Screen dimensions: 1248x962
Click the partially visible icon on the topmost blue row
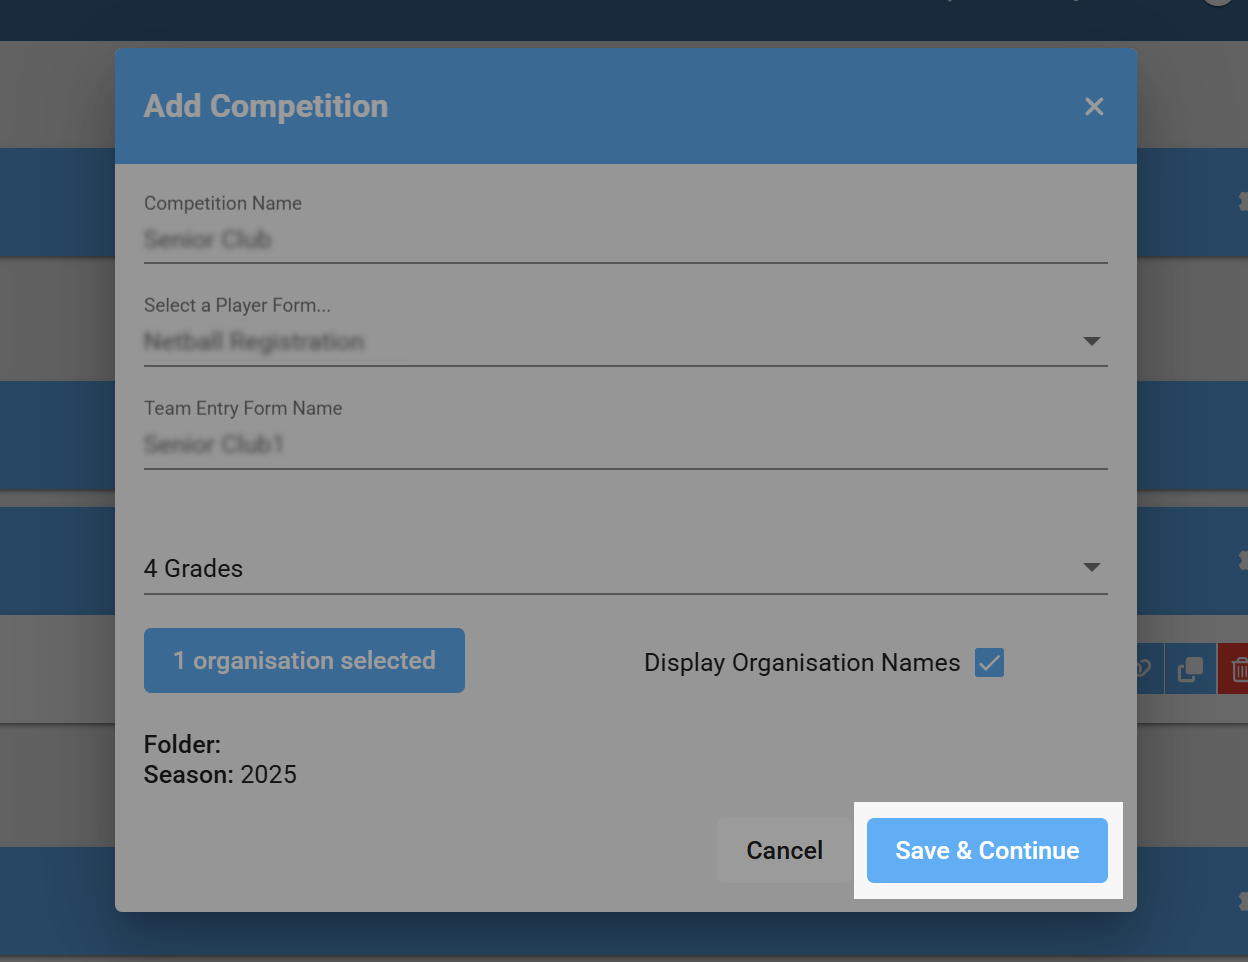point(1243,202)
